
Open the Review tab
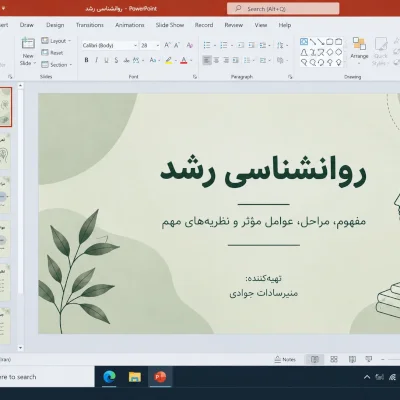(234, 25)
